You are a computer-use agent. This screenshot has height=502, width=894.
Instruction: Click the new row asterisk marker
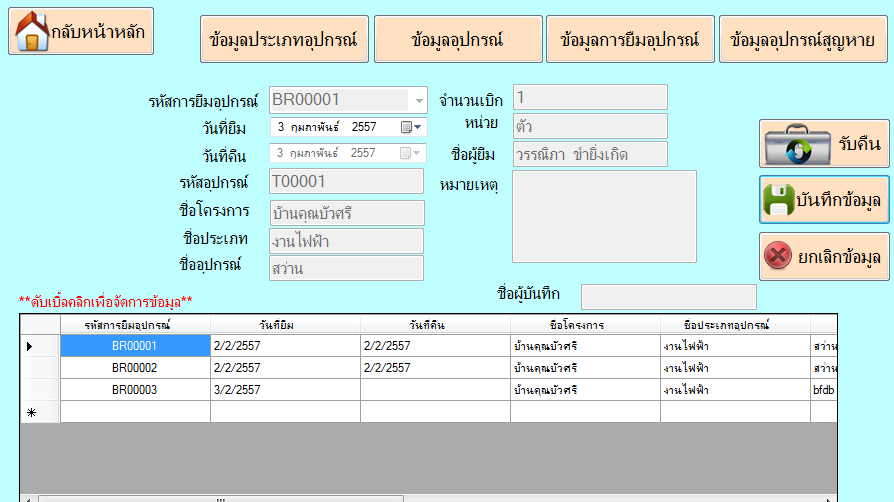click(x=29, y=412)
